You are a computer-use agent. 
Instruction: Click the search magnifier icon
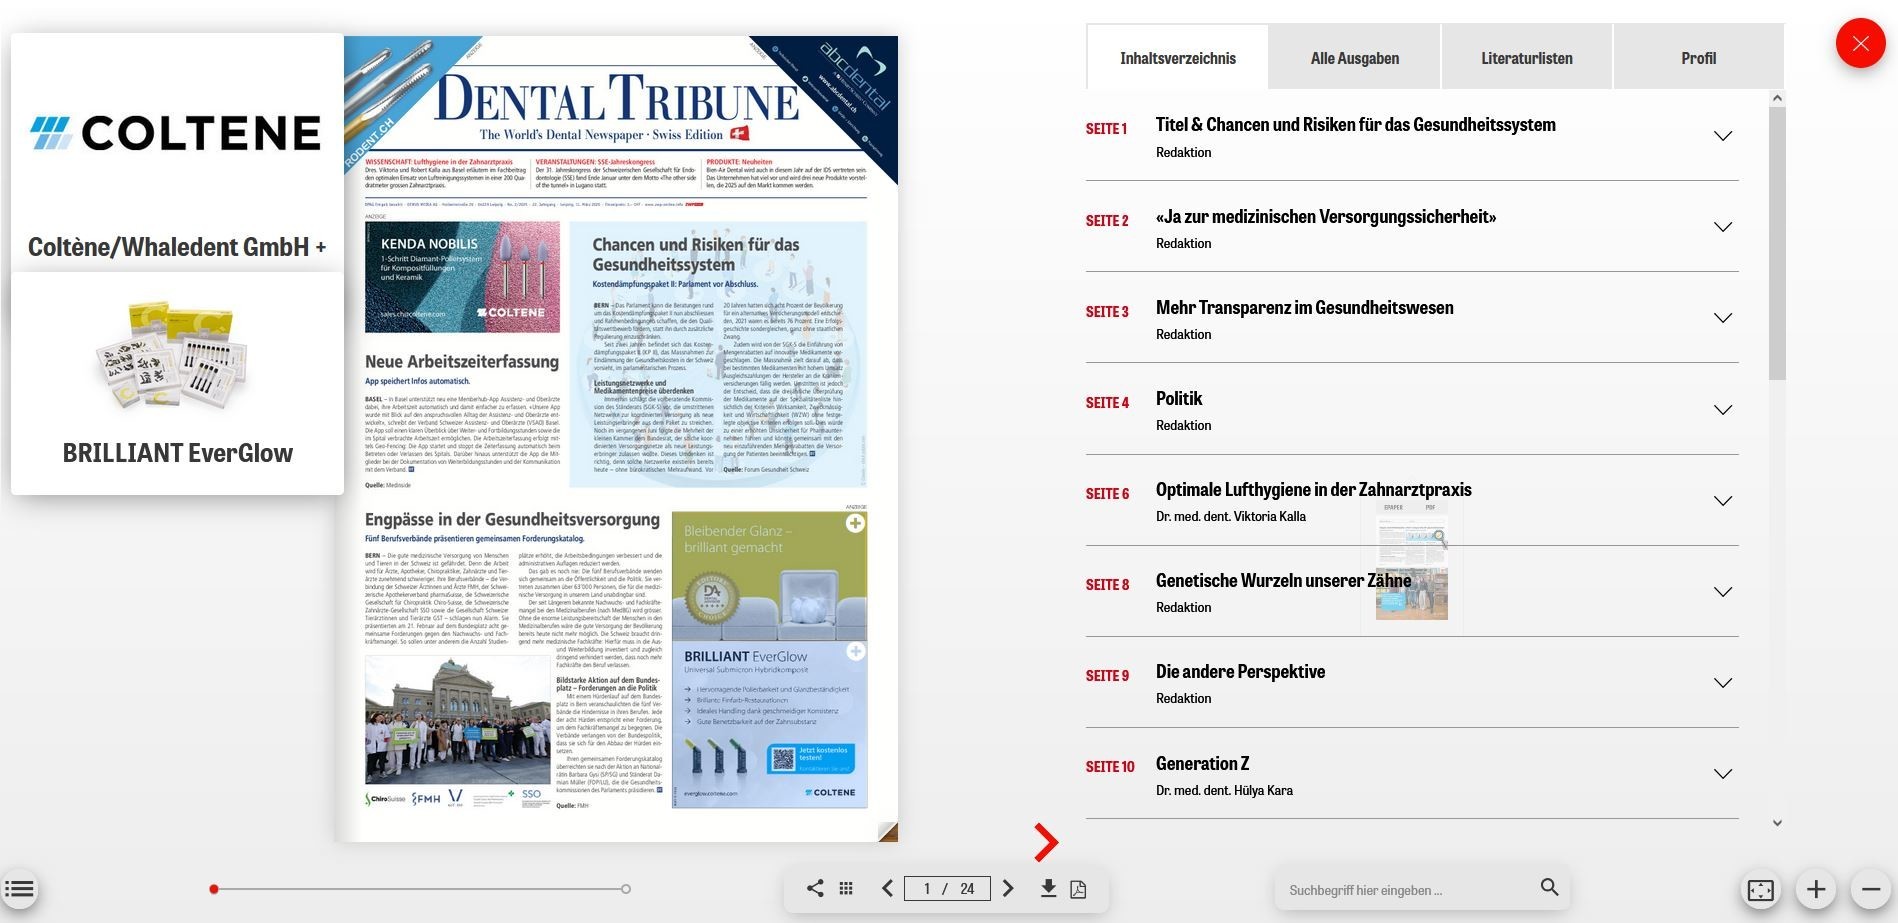[1549, 887]
